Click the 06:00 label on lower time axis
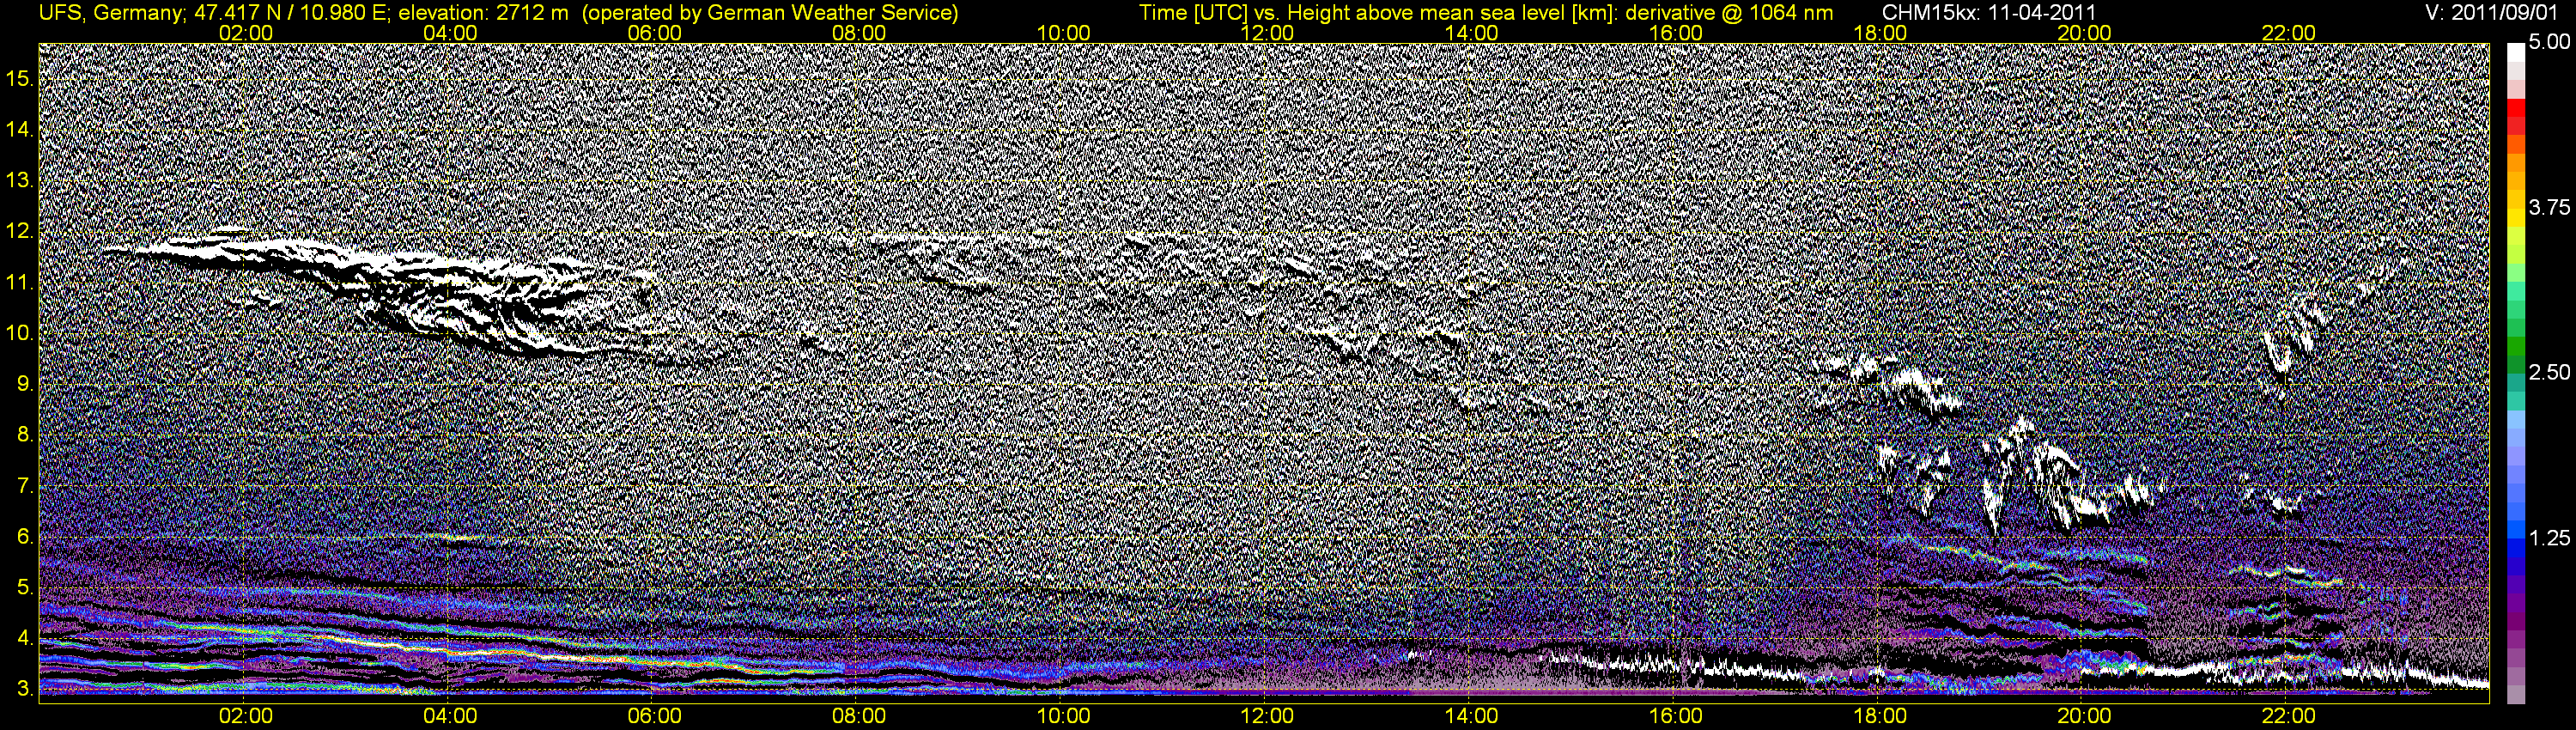The height and width of the screenshot is (730, 2576). point(654,716)
